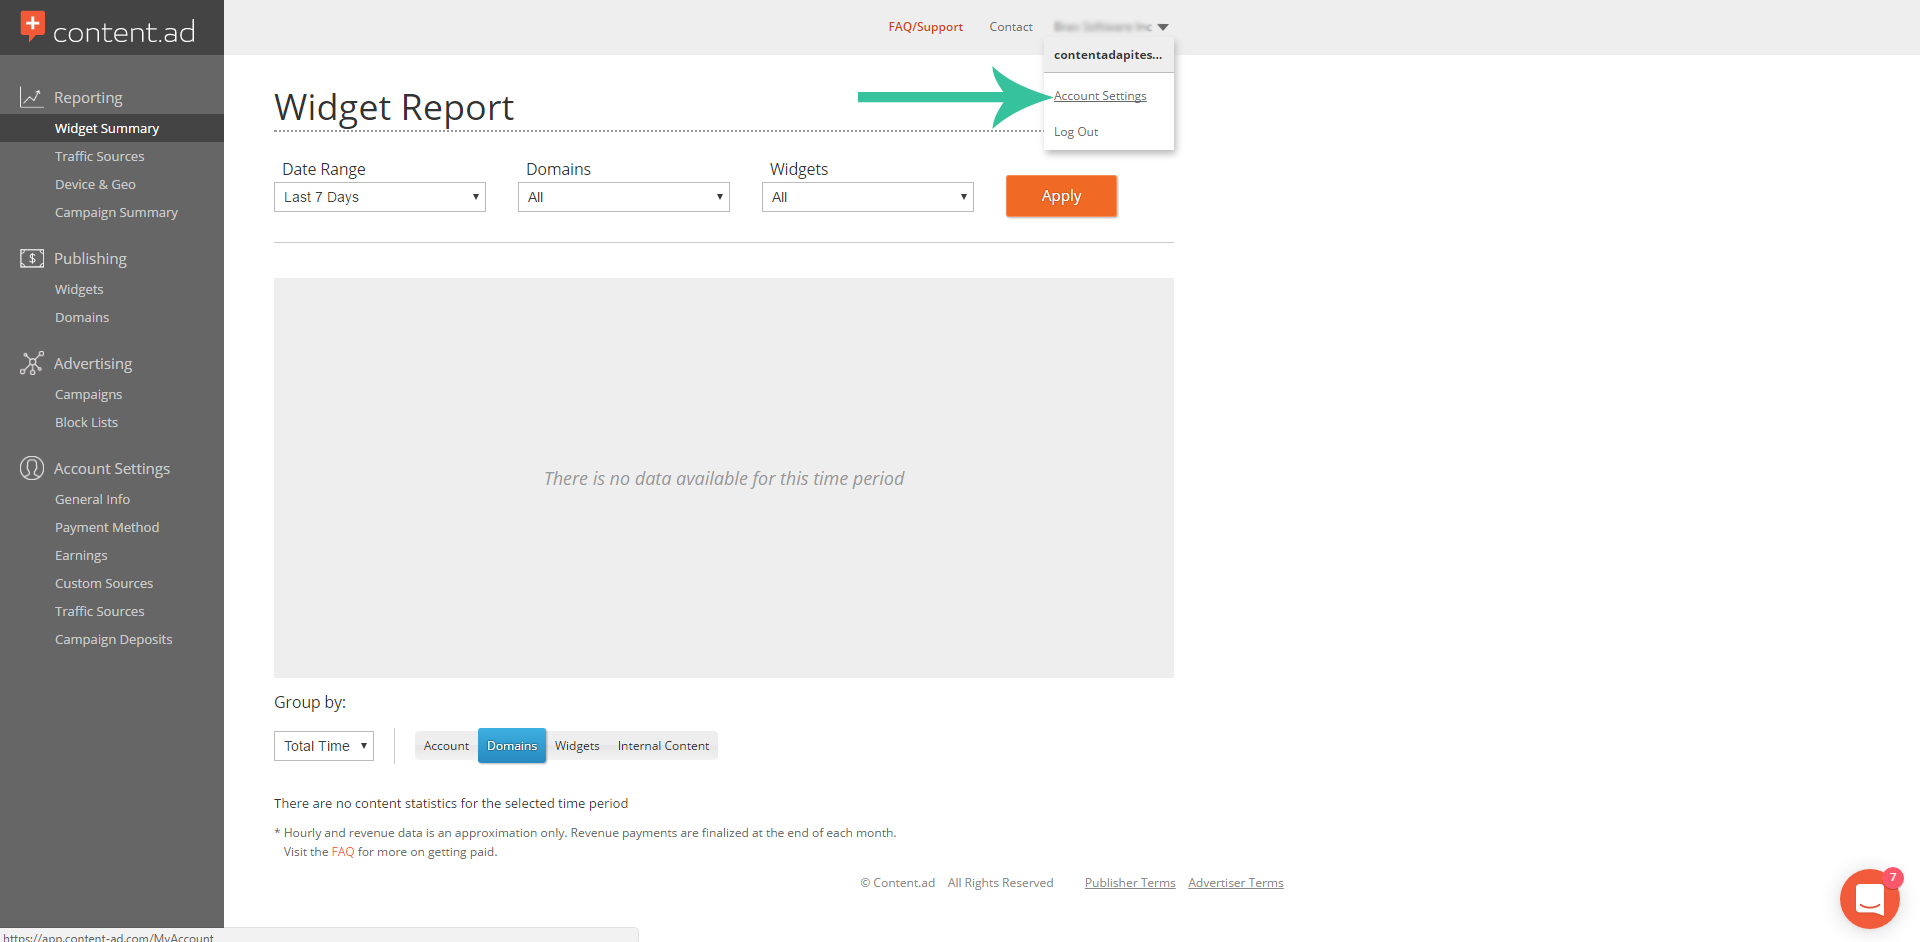Click the Advertising section heading

tap(93, 363)
